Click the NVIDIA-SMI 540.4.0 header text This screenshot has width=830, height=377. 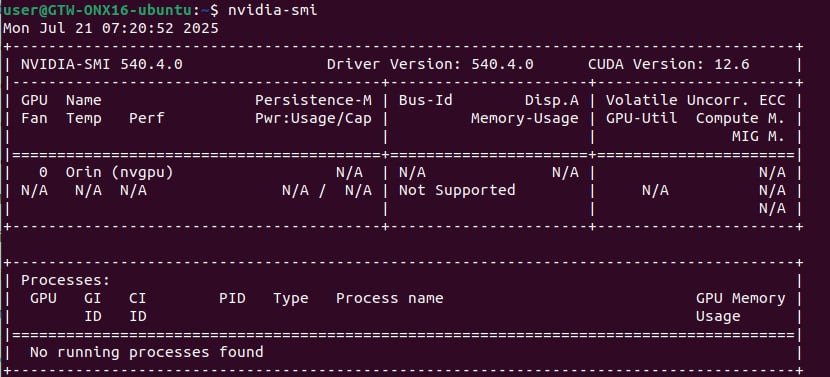[102, 65]
